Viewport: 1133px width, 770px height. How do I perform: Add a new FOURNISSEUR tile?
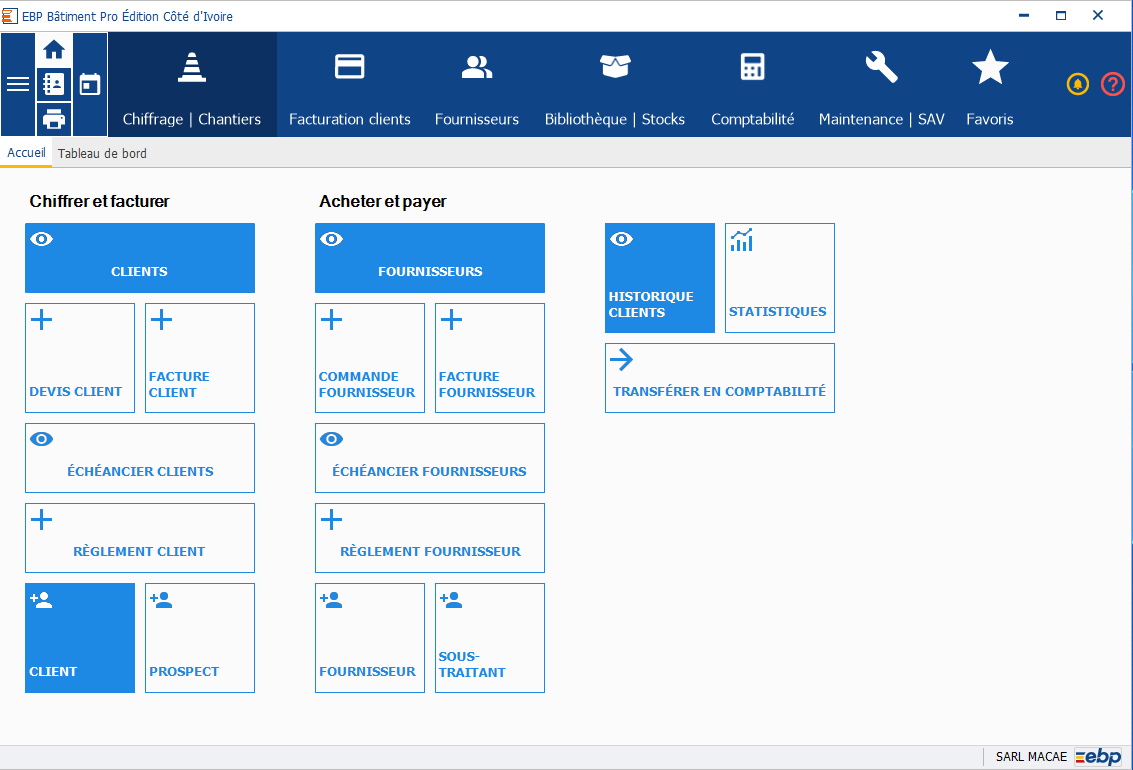pyautogui.click(x=370, y=639)
